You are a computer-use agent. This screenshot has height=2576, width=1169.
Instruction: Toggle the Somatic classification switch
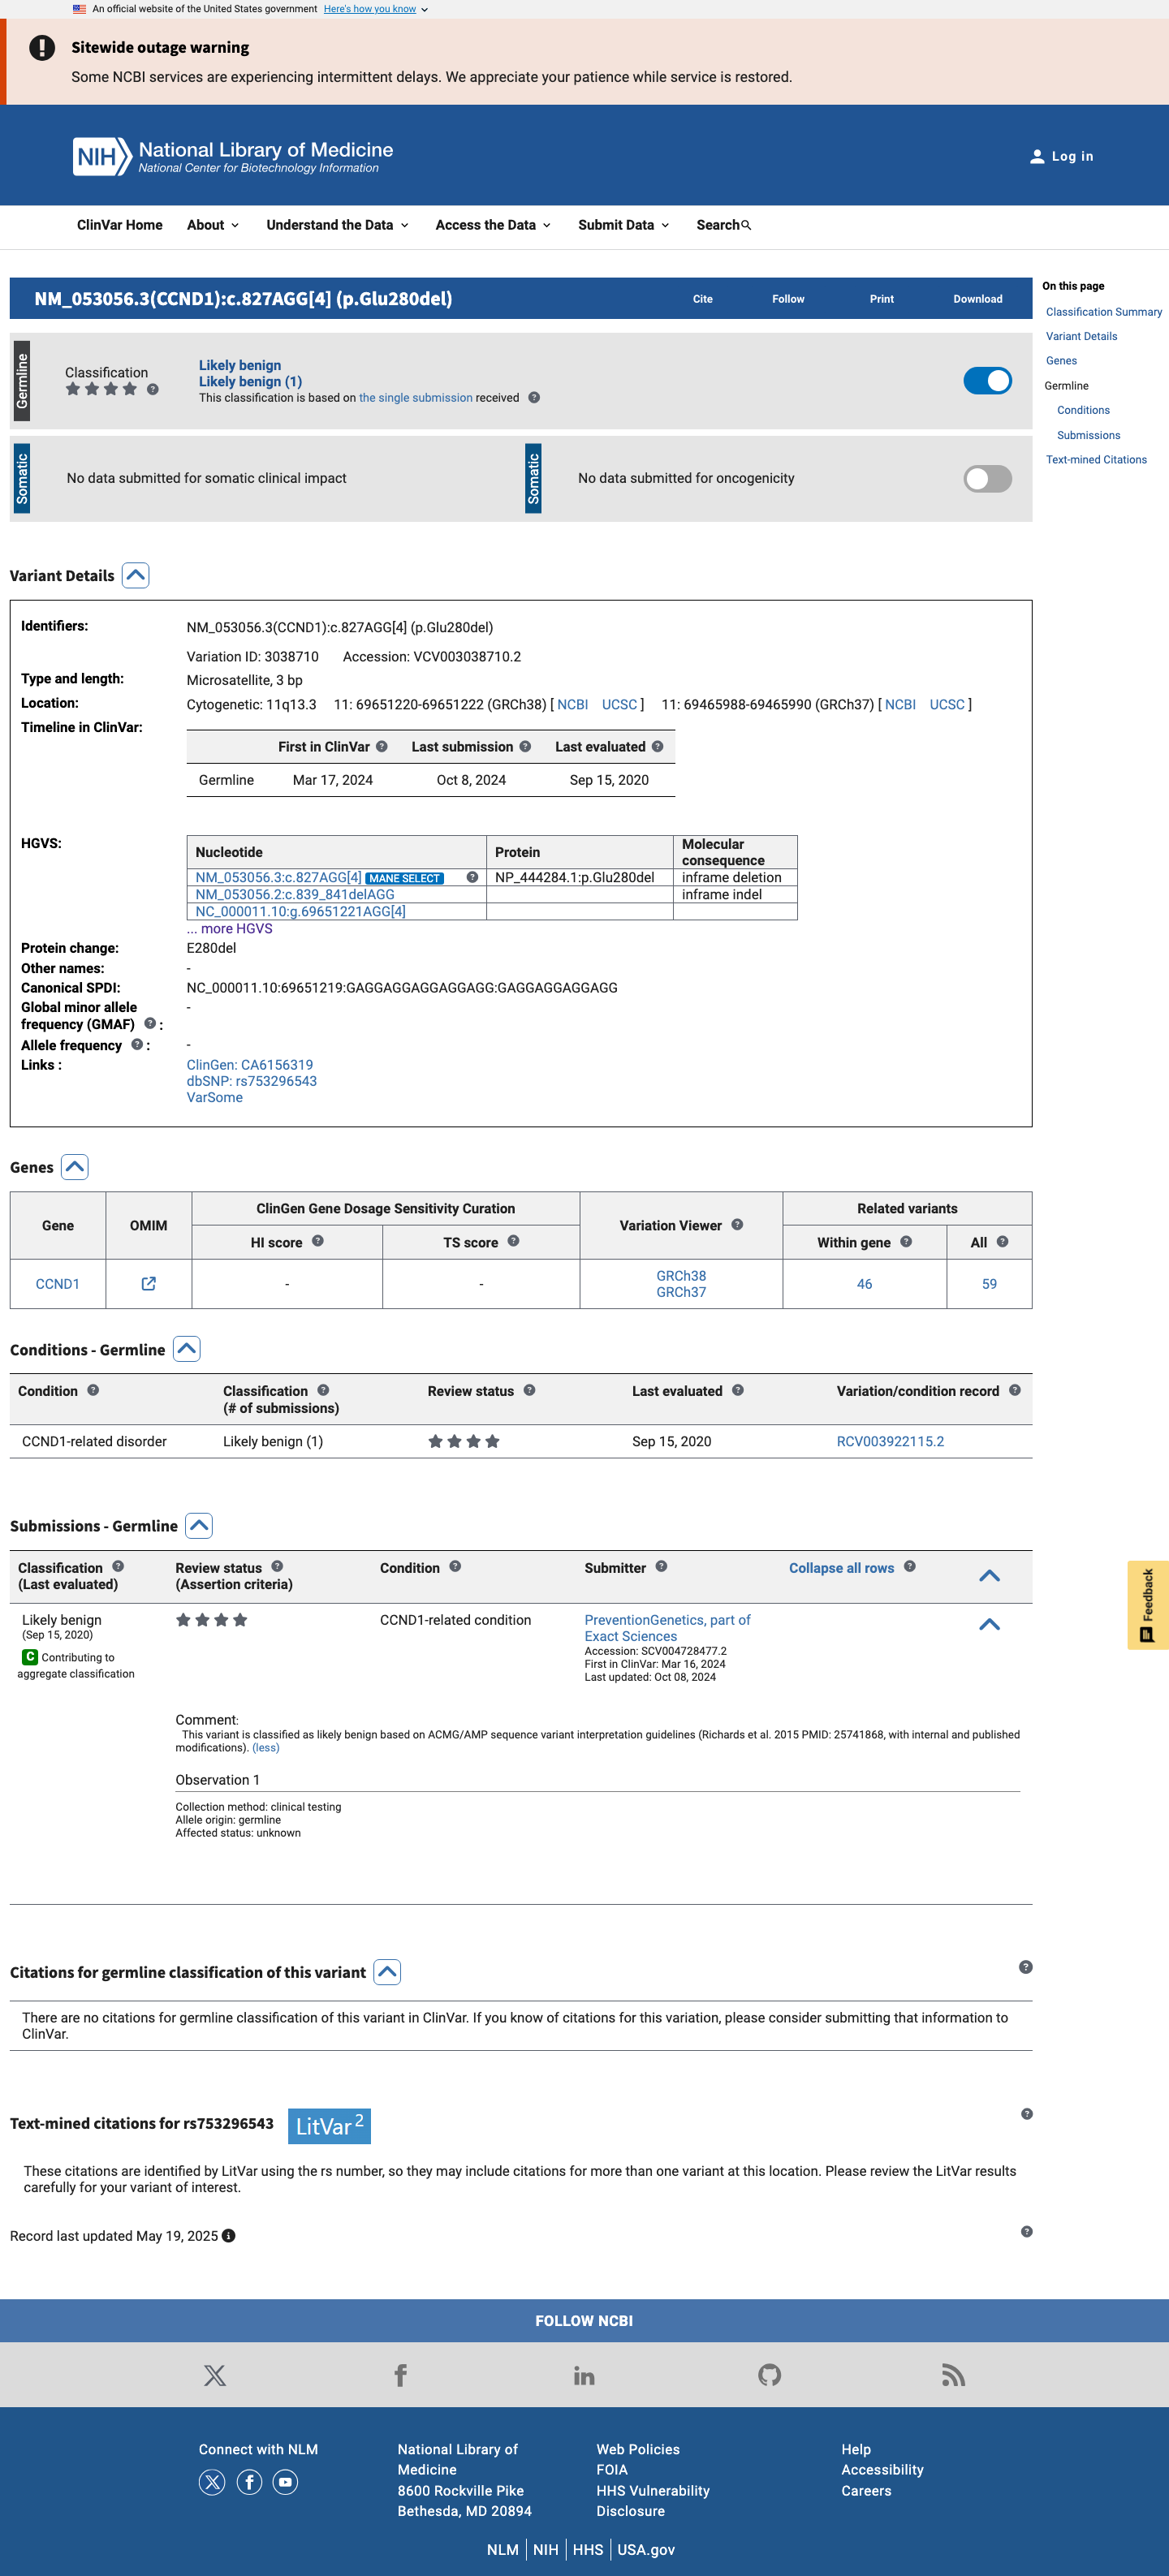(987, 479)
